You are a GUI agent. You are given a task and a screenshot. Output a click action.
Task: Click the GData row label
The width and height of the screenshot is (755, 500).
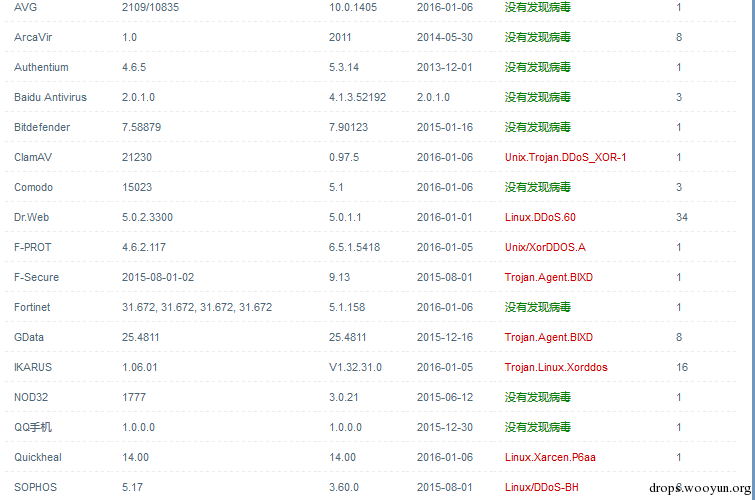tap(29, 337)
